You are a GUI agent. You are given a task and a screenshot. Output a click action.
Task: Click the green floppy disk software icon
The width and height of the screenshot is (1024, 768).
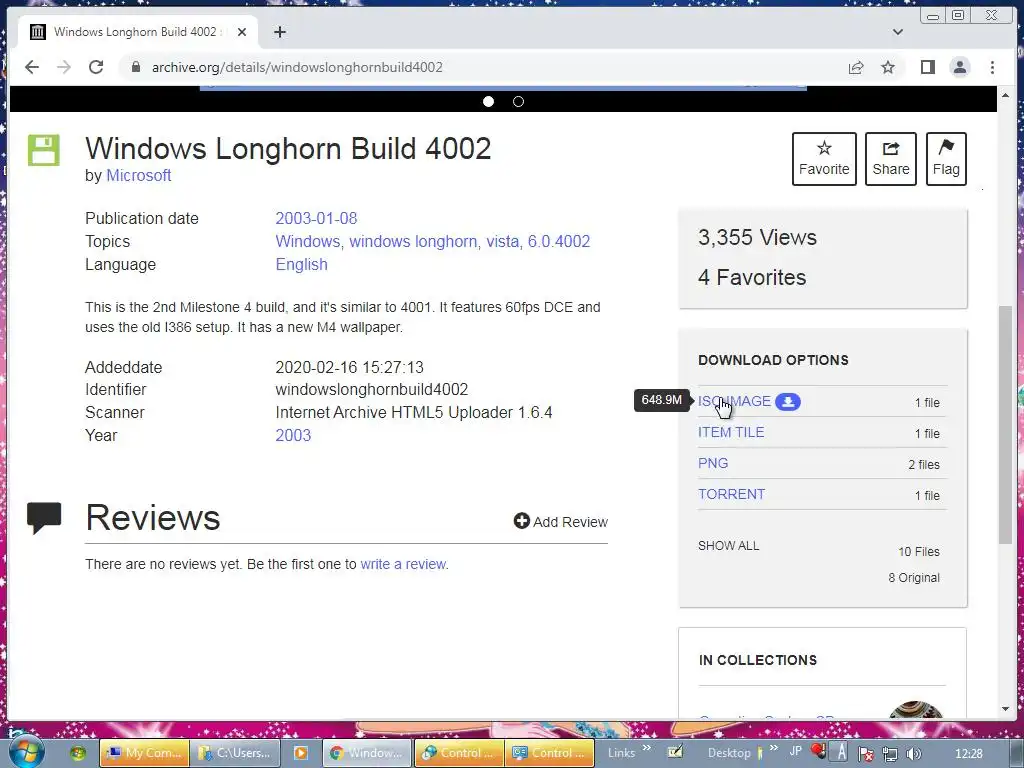coord(44,150)
